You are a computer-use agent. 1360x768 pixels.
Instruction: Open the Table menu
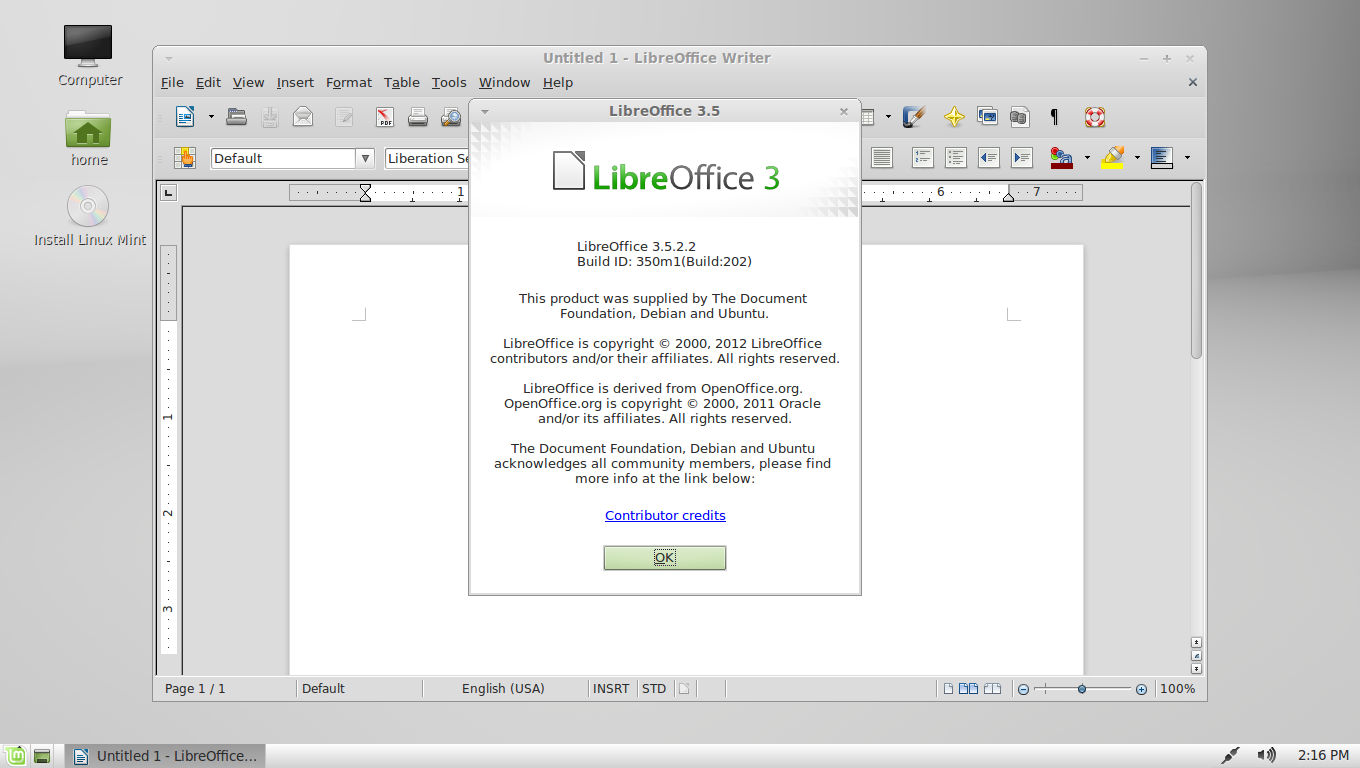click(402, 83)
